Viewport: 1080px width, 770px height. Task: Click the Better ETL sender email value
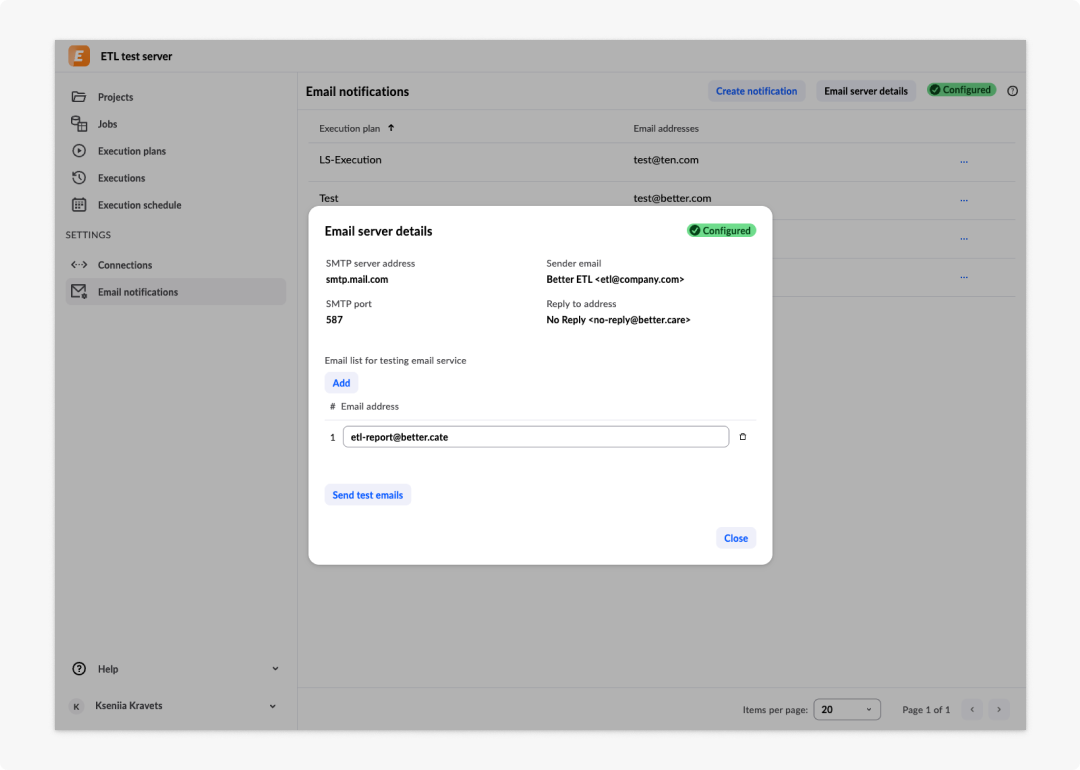pyautogui.click(x=615, y=280)
